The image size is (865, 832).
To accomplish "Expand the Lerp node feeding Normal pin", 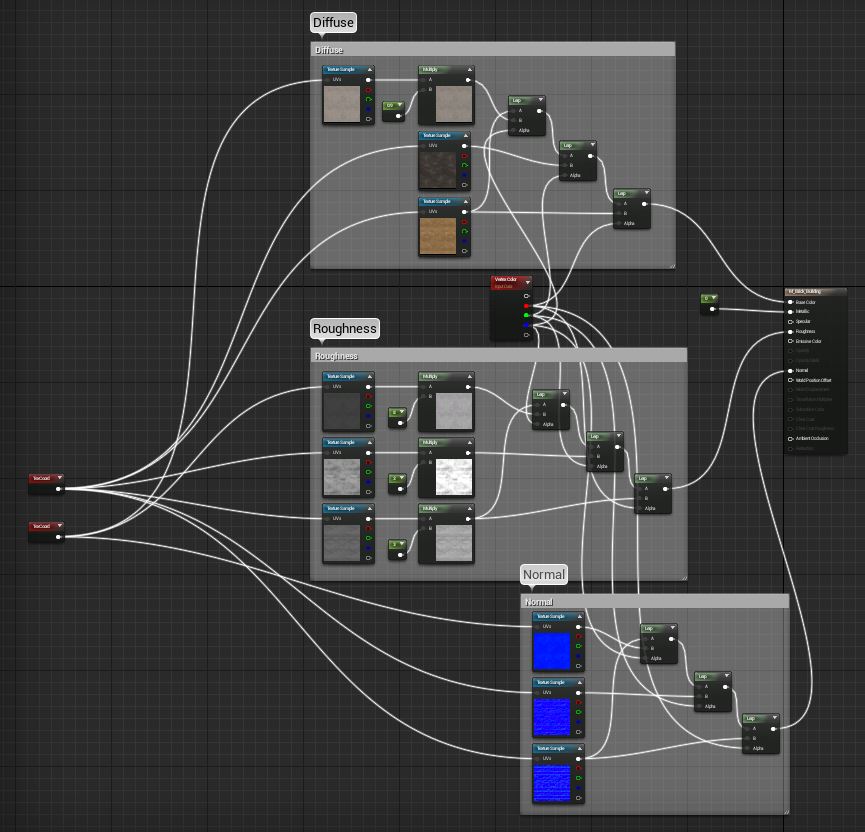I will pos(775,718).
